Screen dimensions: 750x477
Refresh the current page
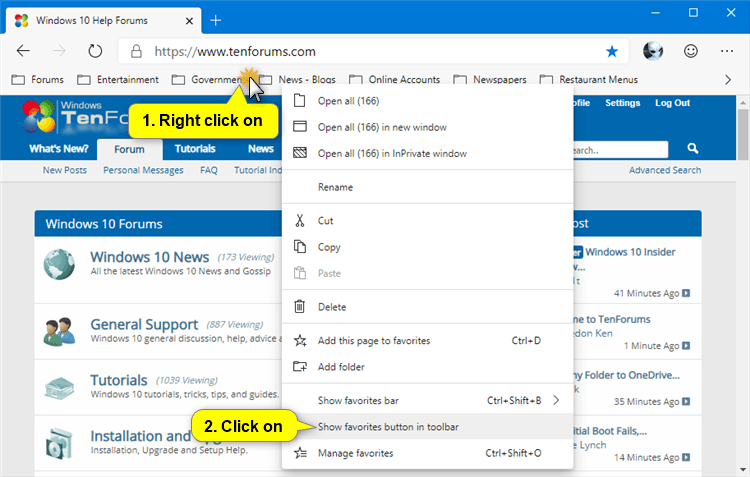point(95,51)
